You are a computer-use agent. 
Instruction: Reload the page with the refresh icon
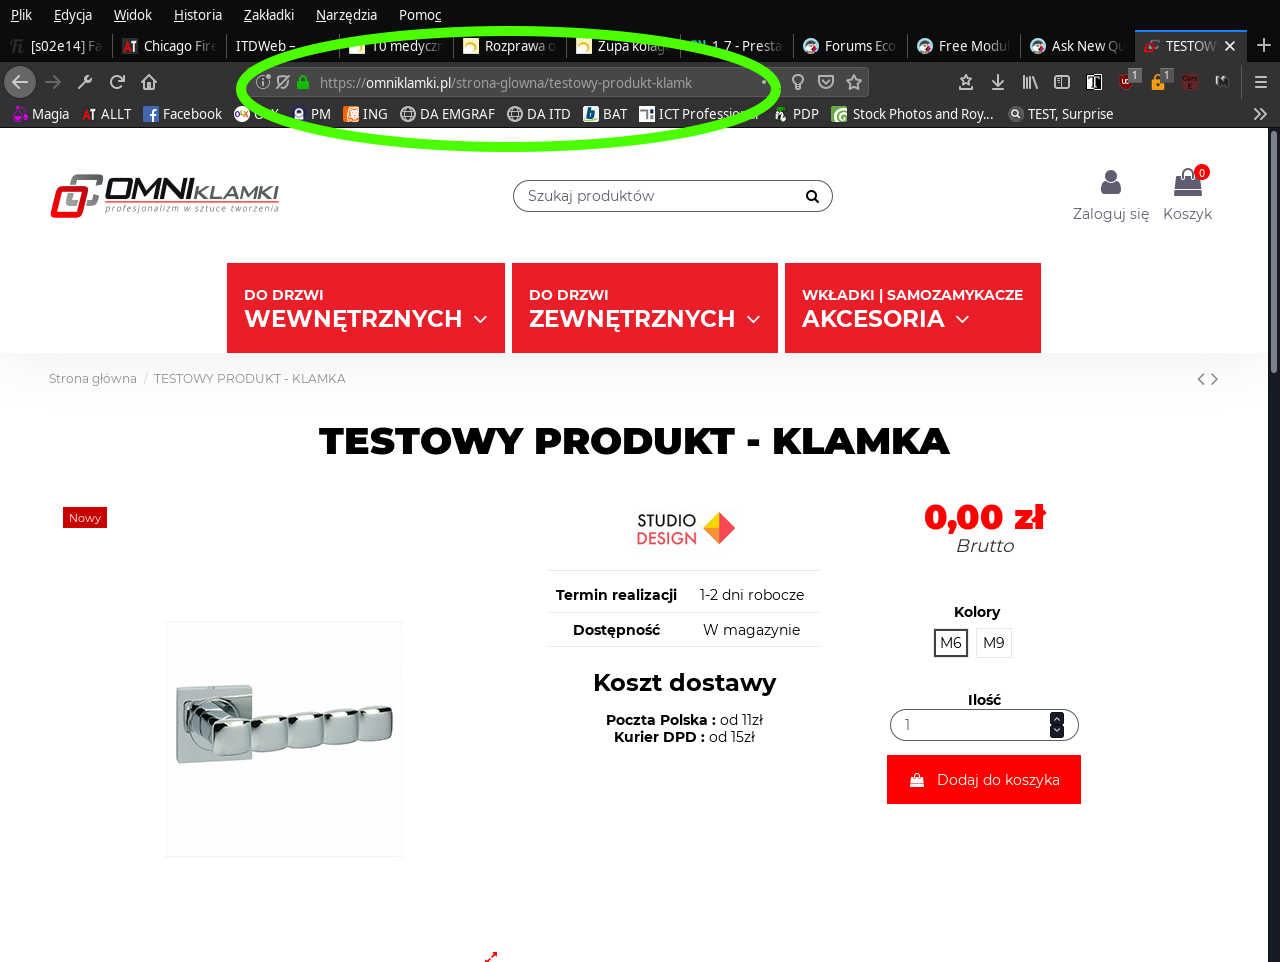pyautogui.click(x=117, y=82)
